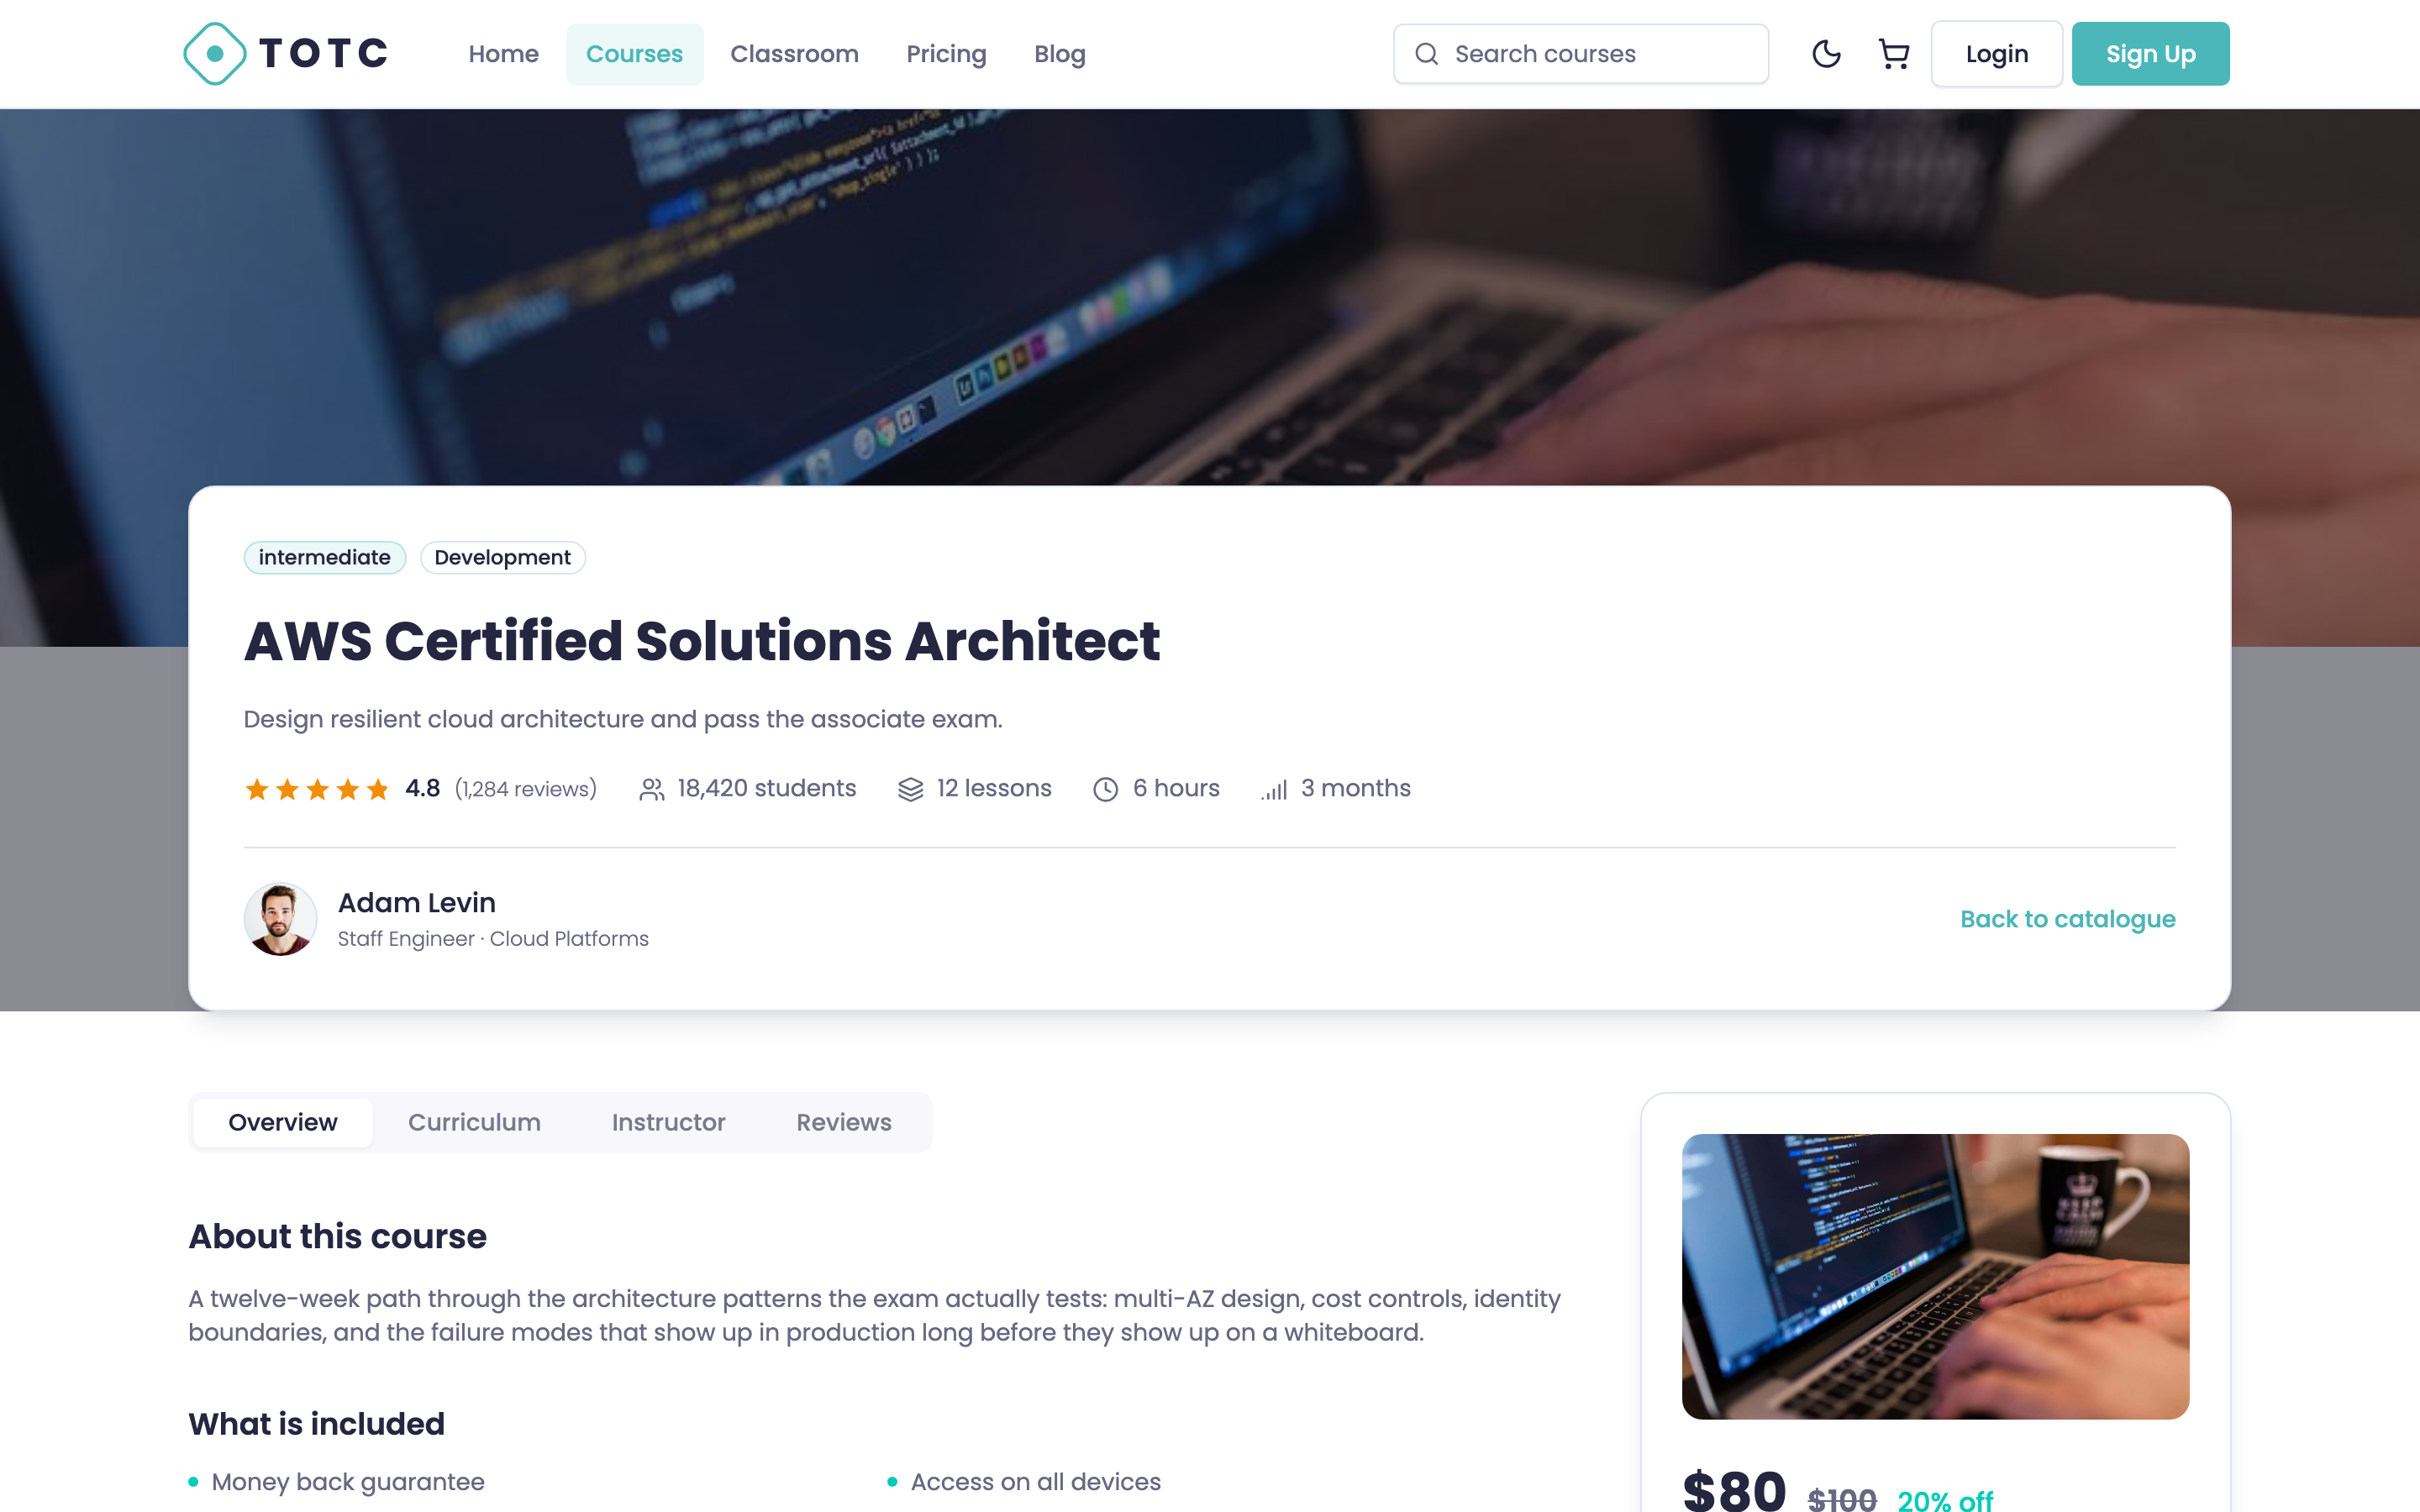Click the AWS Certified Solutions Architect title
This screenshot has width=2420, height=1512.
pos(702,641)
